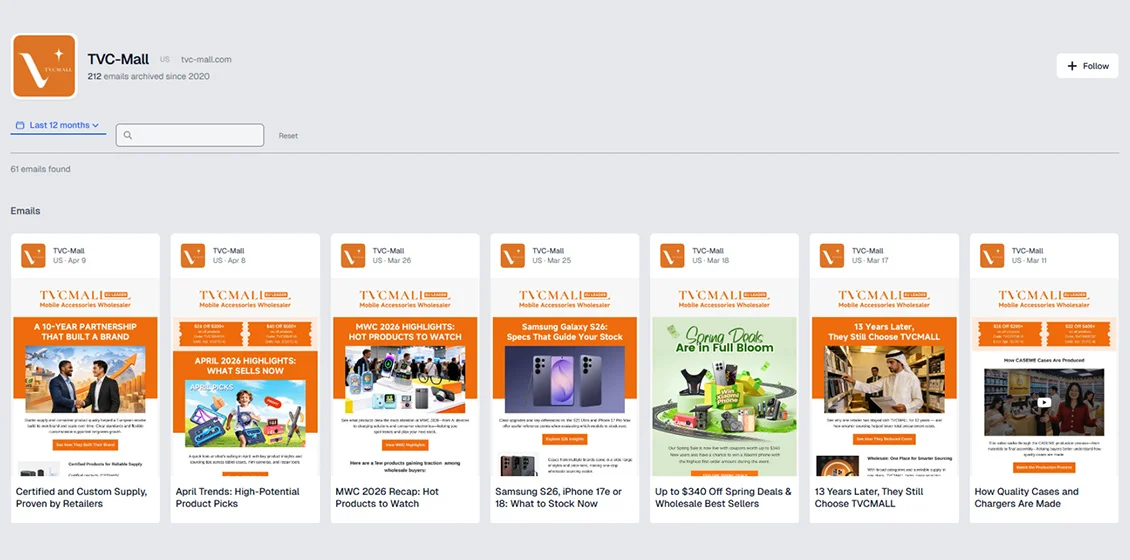1130x560 pixels.
Task: Open Spring Deals Full Bloom email thumbnail
Action: coord(724,377)
